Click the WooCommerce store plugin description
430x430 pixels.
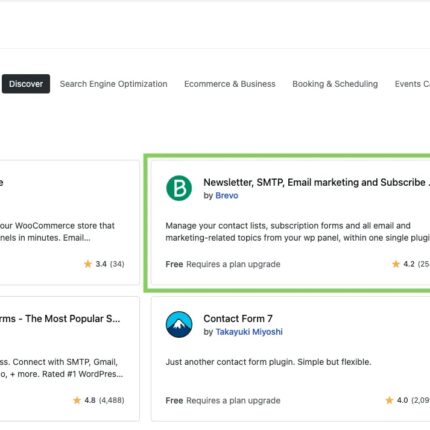point(57,232)
